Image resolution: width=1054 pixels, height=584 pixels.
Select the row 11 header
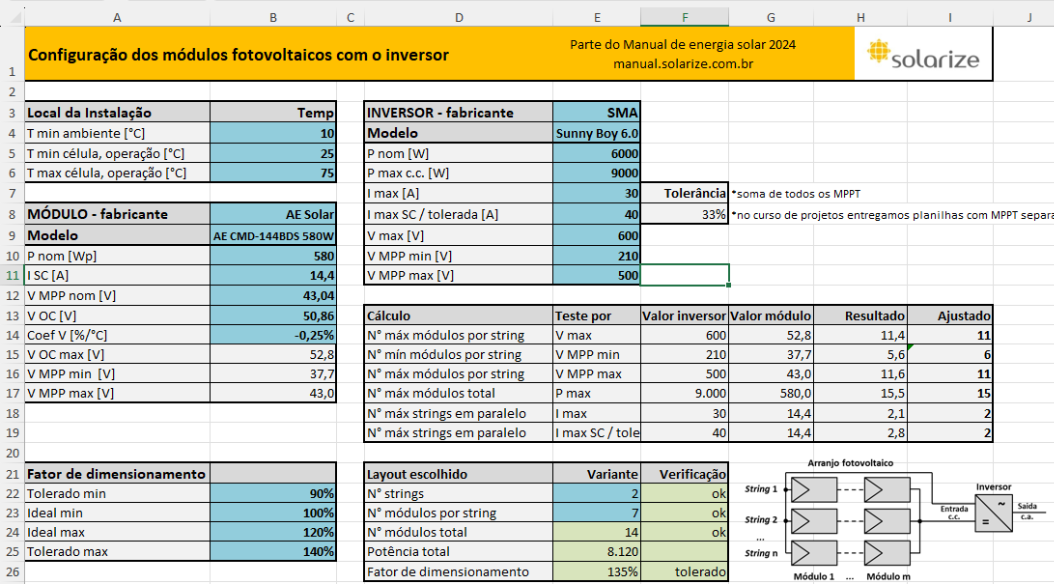[11, 275]
